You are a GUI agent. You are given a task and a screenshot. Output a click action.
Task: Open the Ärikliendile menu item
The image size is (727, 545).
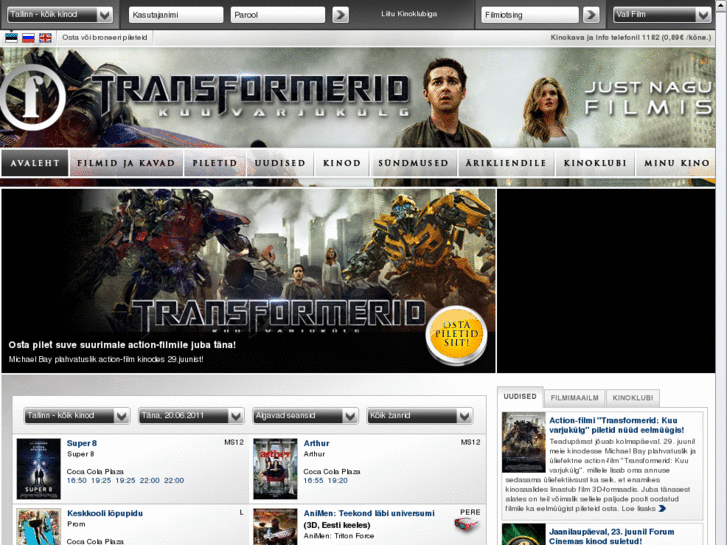pyautogui.click(x=506, y=163)
